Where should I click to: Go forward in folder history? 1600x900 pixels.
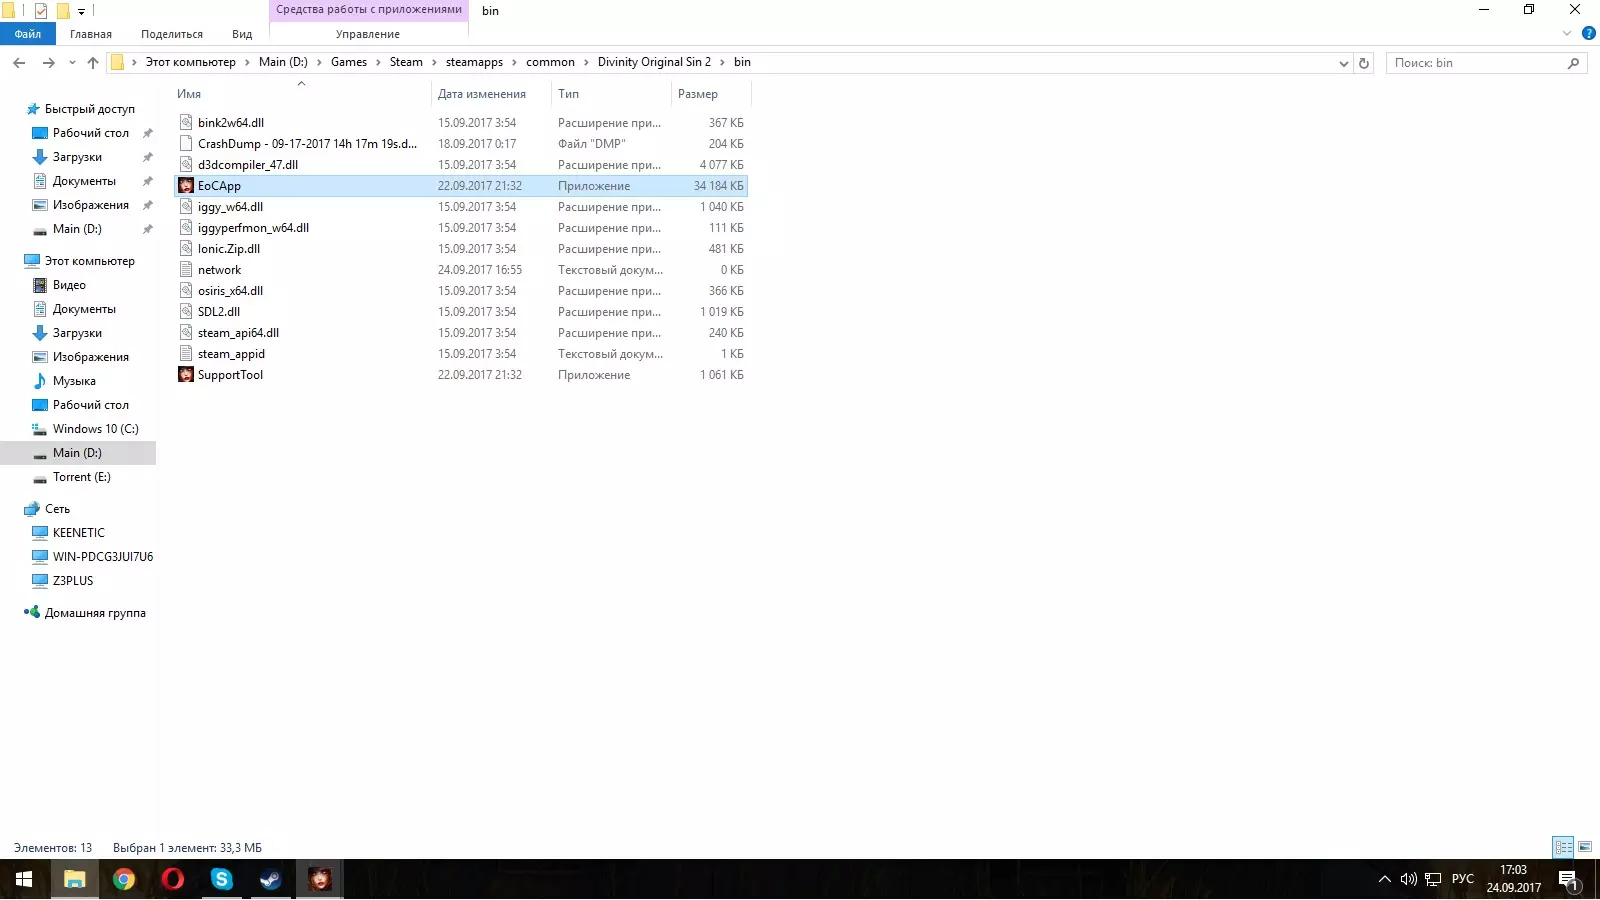tap(48, 63)
